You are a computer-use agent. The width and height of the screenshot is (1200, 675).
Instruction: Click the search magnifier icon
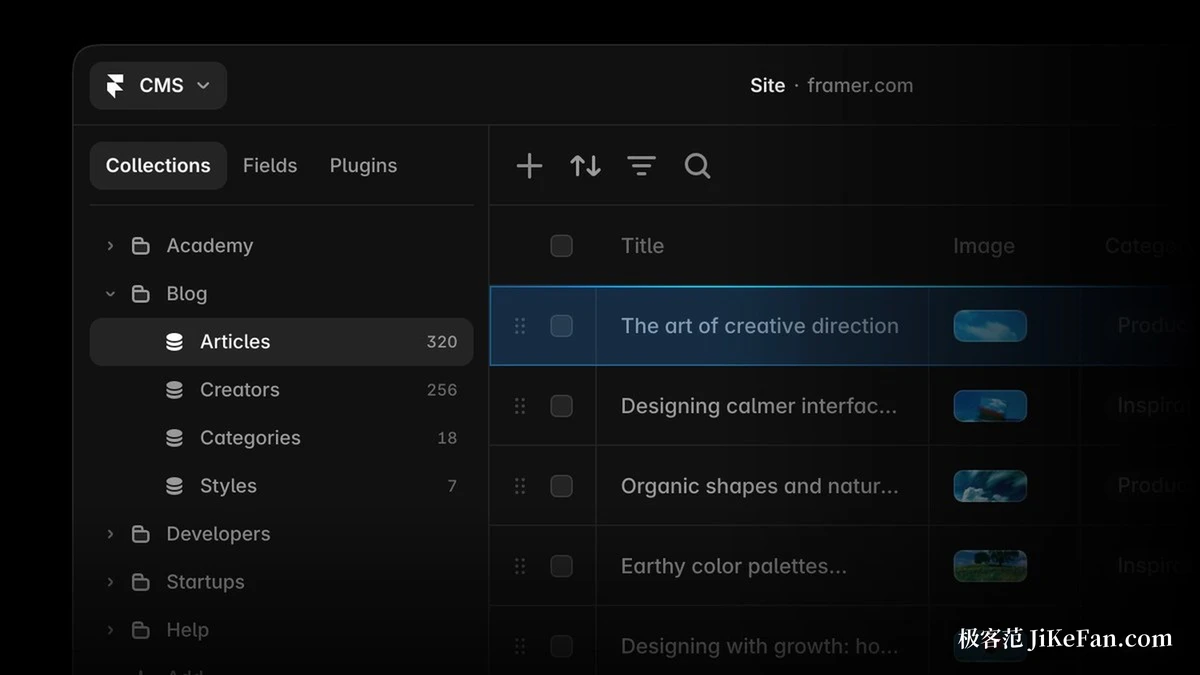click(x=697, y=166)
